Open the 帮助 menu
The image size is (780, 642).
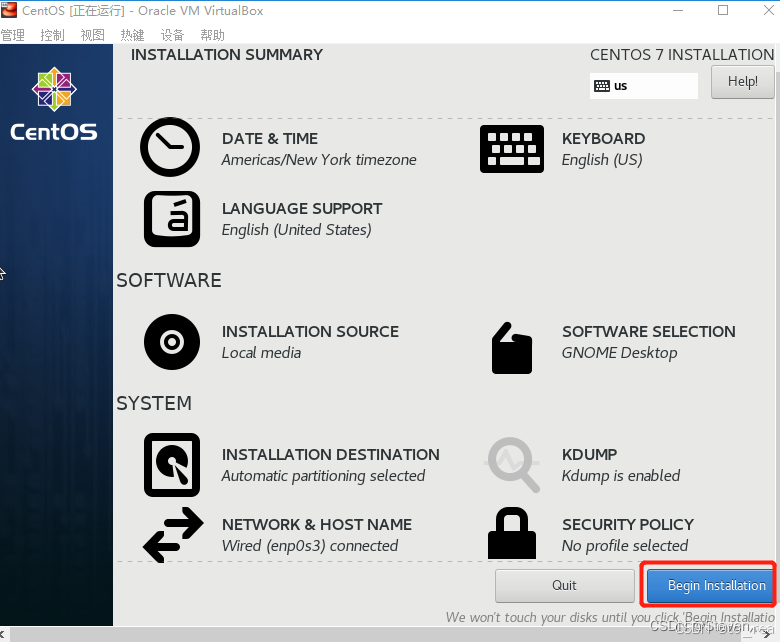[x=212, y=35]
